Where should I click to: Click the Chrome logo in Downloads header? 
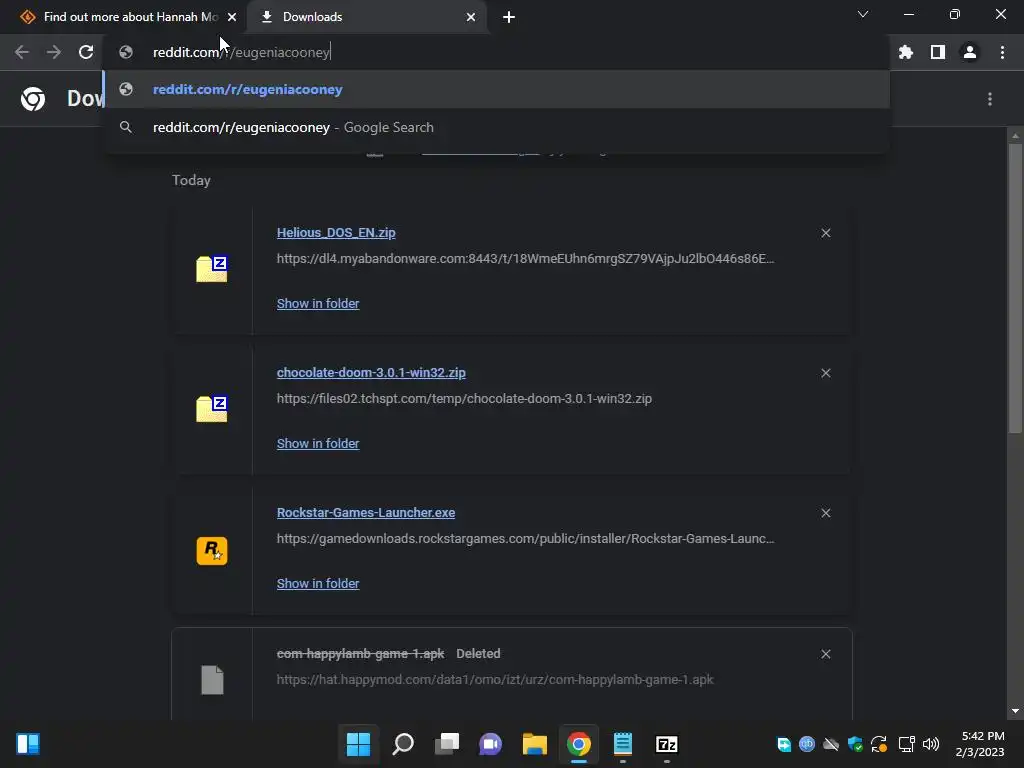pos(33,99)
